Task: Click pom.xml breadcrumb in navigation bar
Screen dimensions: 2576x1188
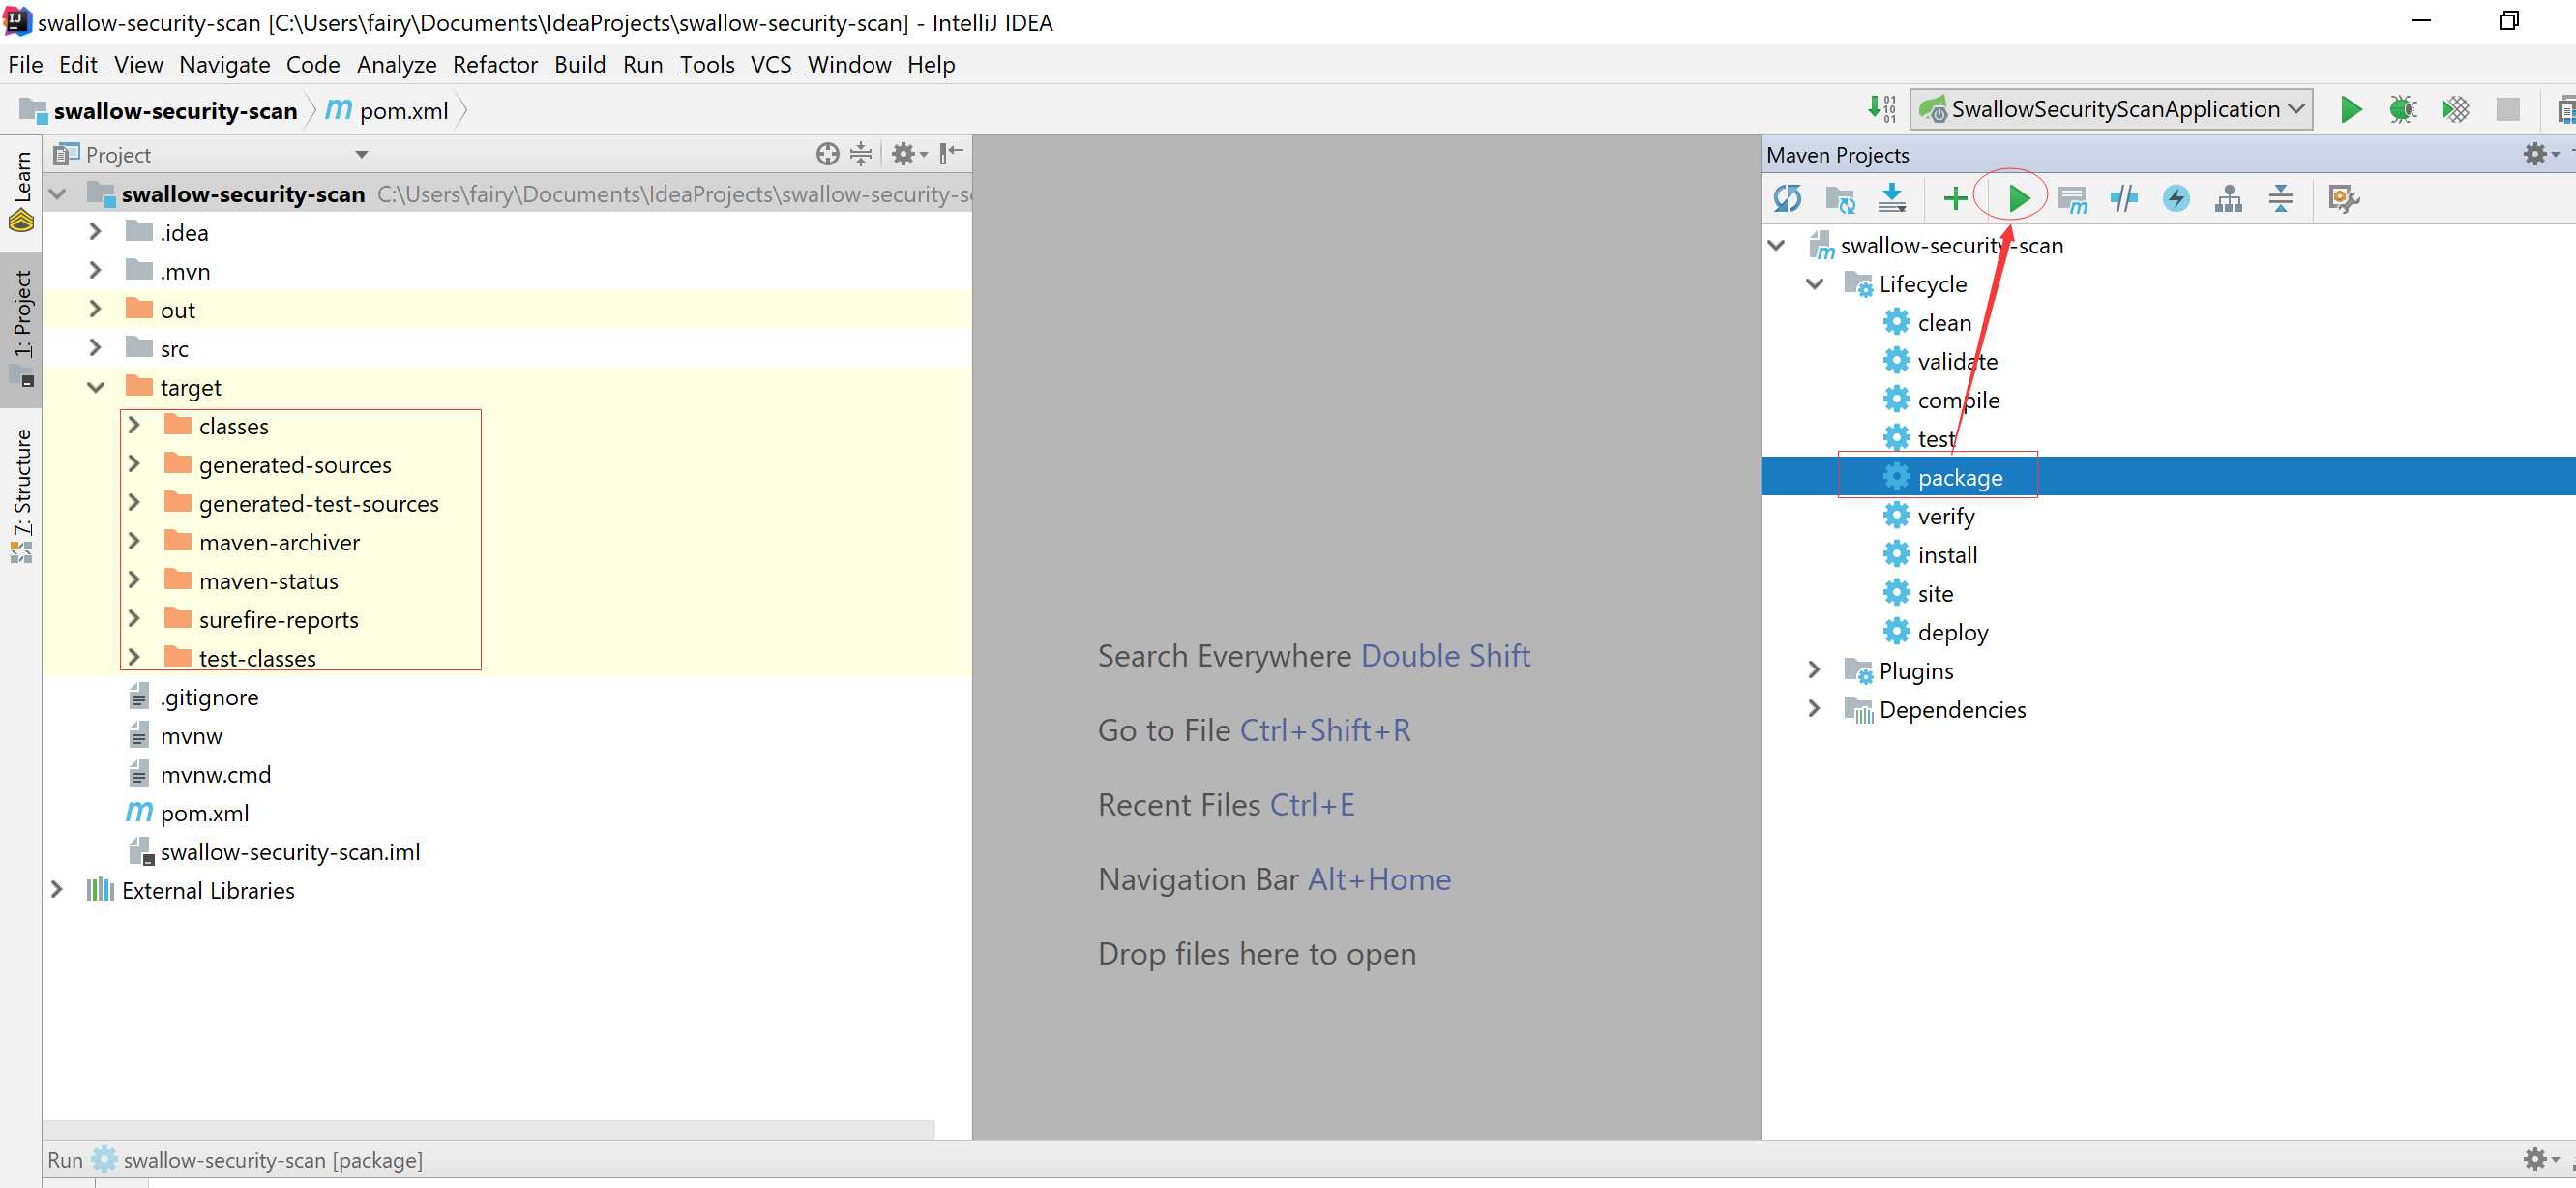Action: pos(388,110)
